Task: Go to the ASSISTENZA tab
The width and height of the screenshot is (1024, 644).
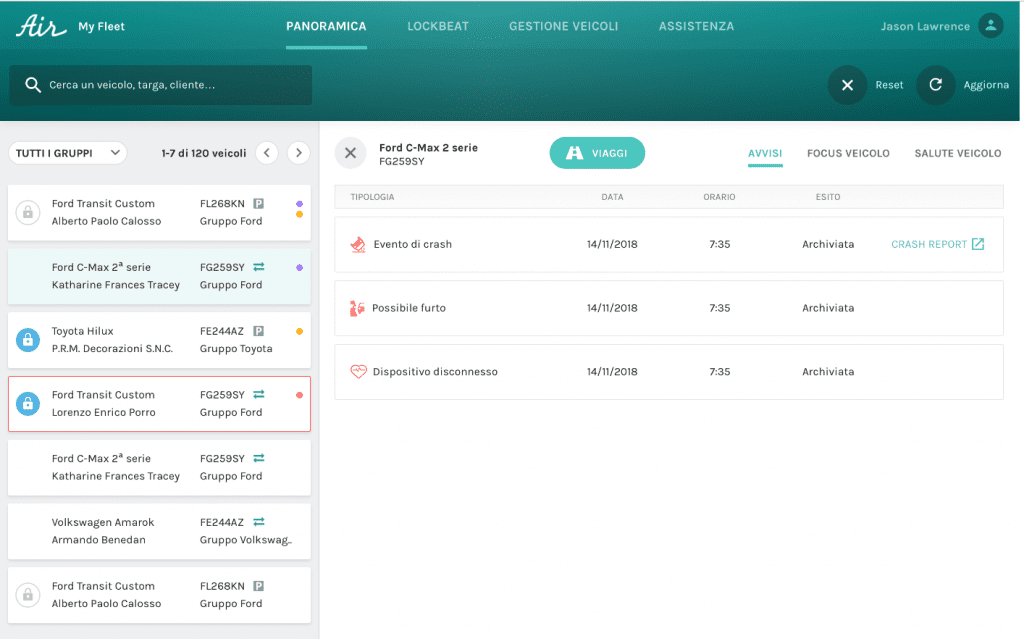Action: coord(696,26)
